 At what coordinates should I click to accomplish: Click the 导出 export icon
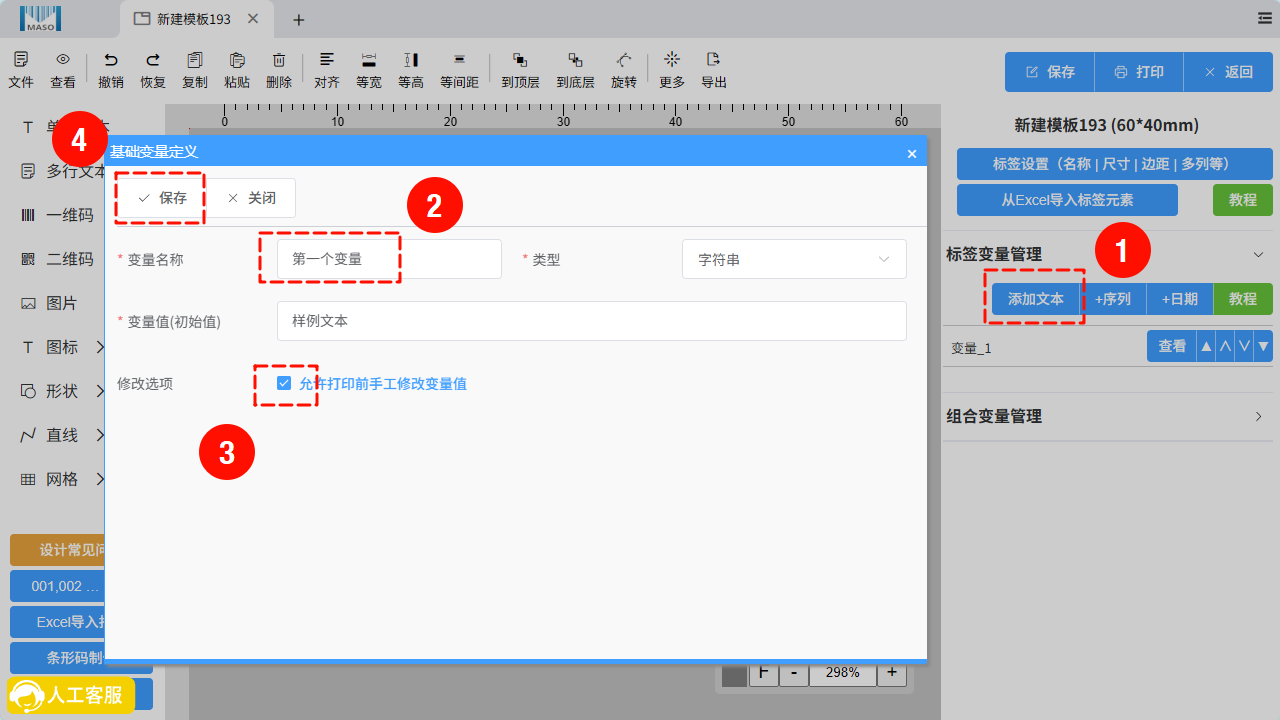714,60
